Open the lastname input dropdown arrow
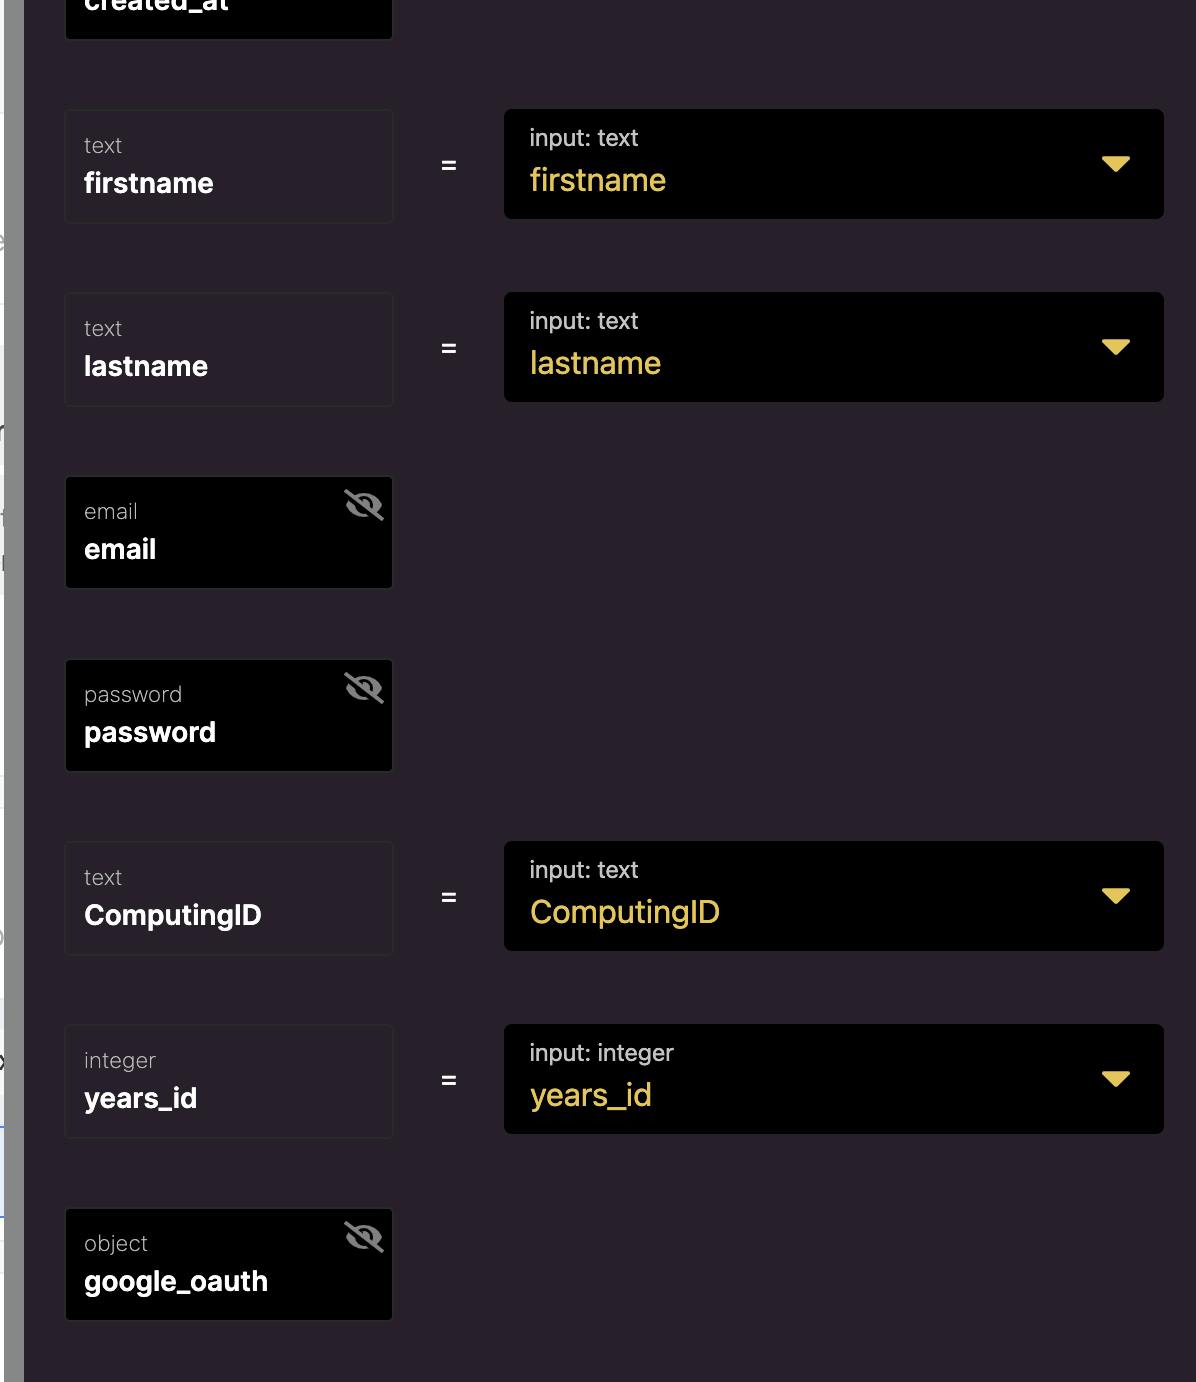Image resolution: width=1196 pixels, height=1382 pixels. click(x=1115, y=347)
